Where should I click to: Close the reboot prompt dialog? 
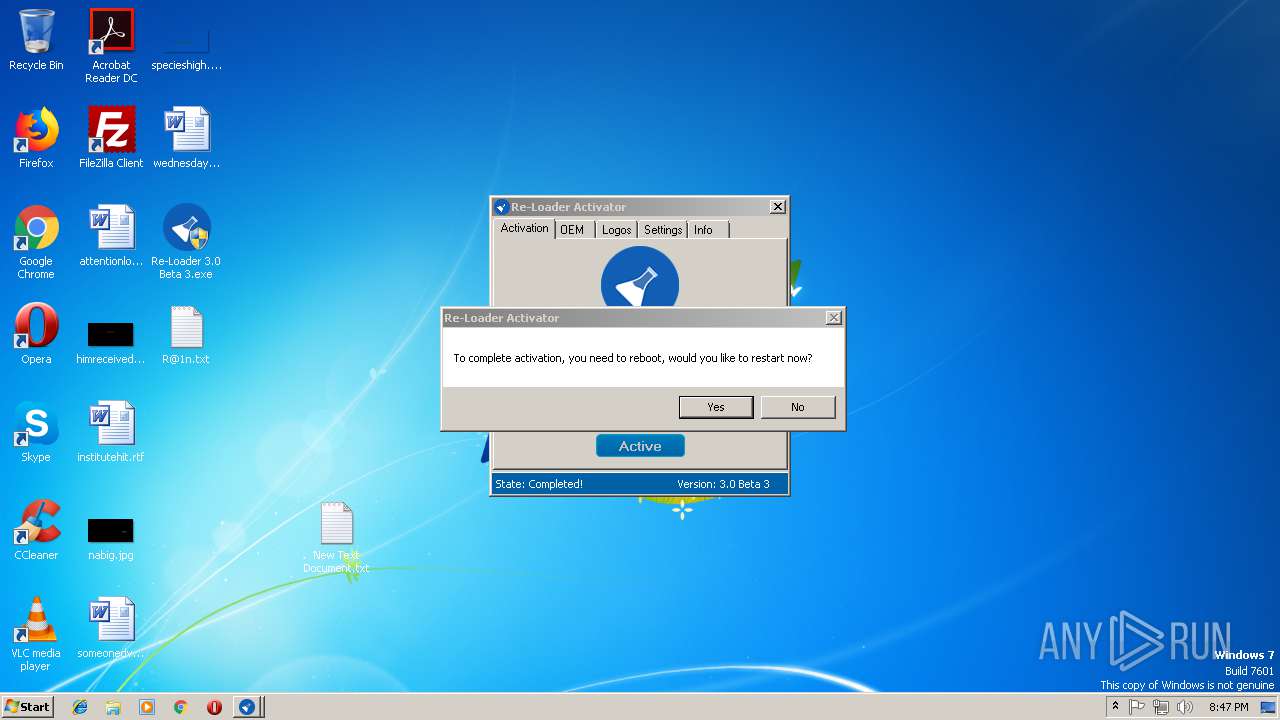pos(833,318)
